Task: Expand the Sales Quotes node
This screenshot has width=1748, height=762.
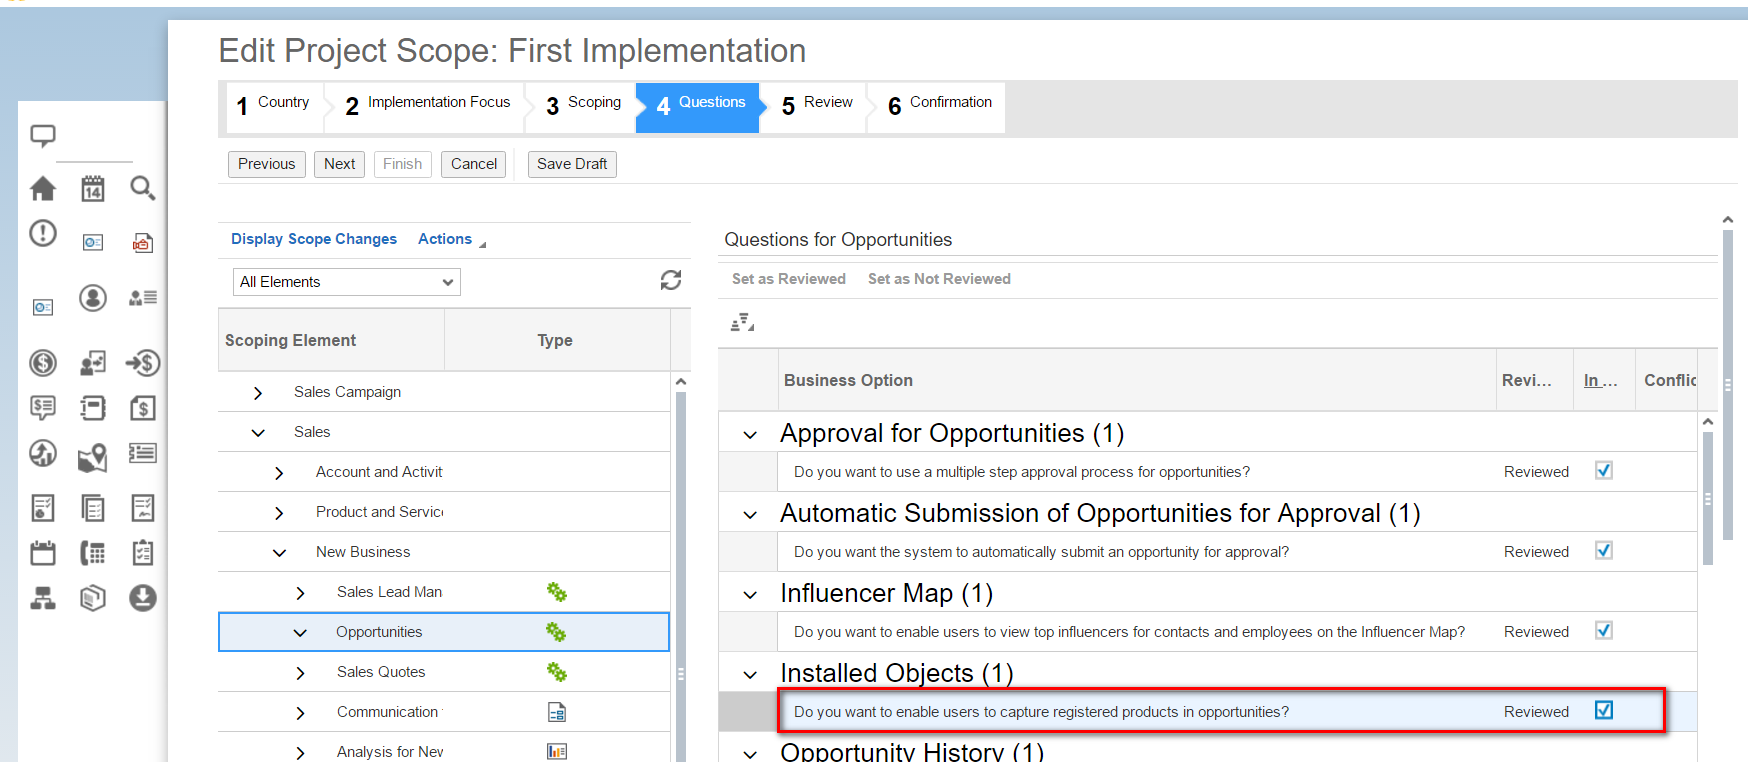Action: [x=300, y=673]
